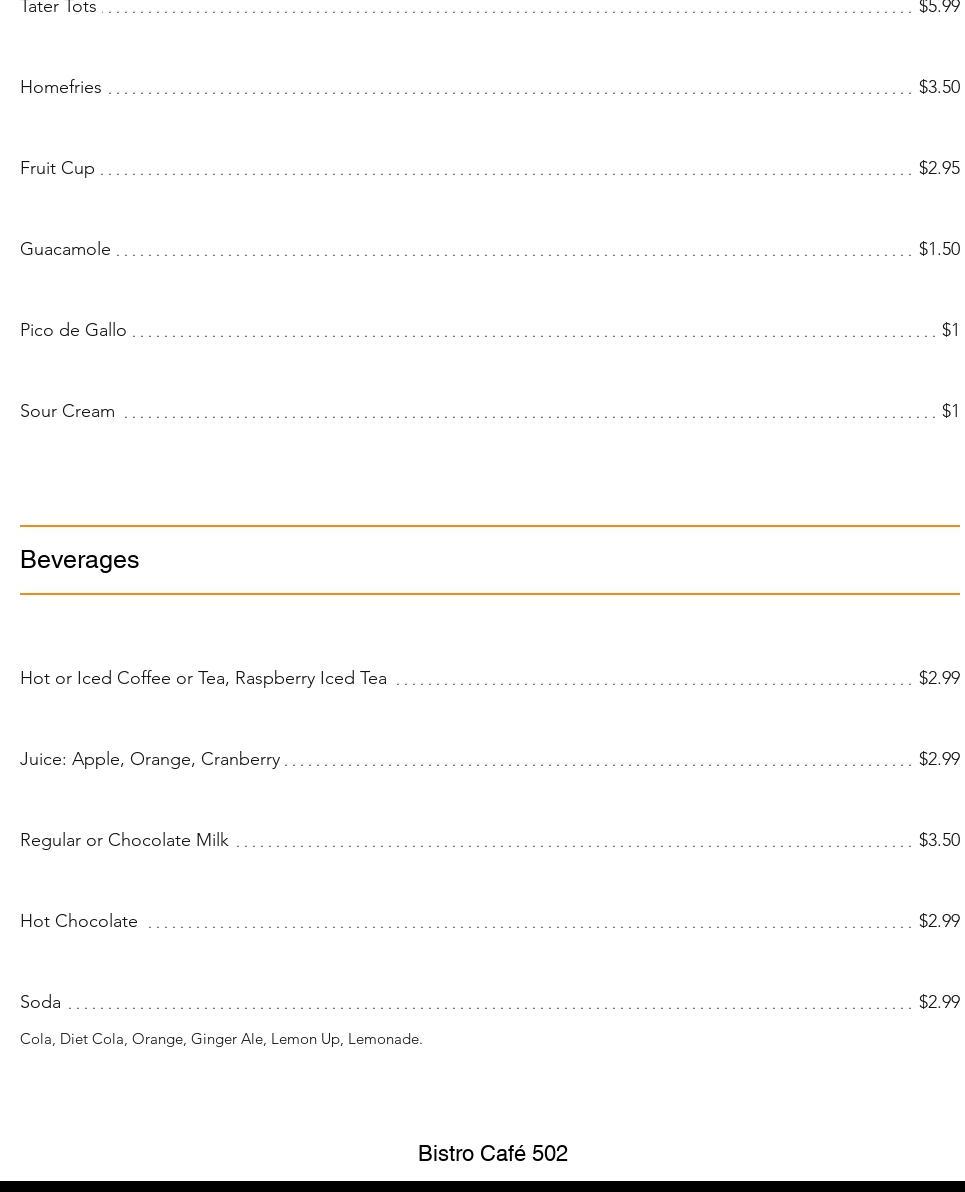Click the Juice: Apple, Orange, Cranberry item
The width and height of the screenshot is (965, 1192).
[150, 760]
